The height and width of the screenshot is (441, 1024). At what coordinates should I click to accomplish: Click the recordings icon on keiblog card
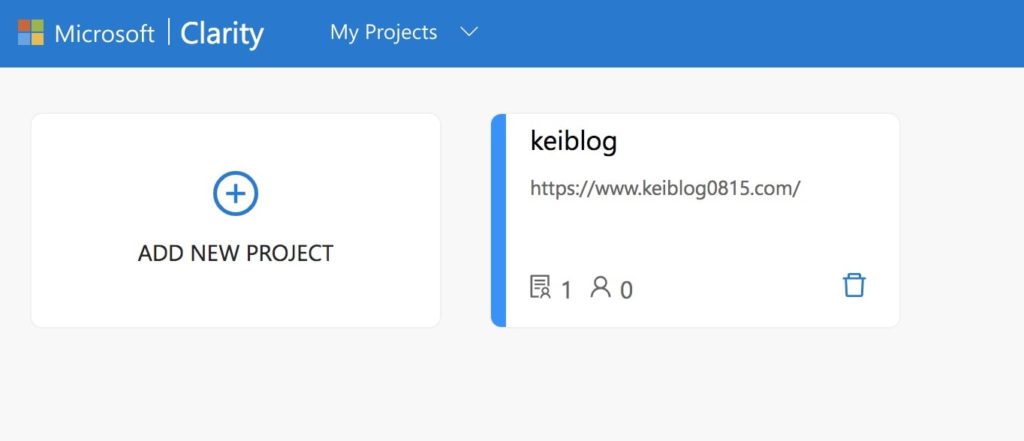540,287
